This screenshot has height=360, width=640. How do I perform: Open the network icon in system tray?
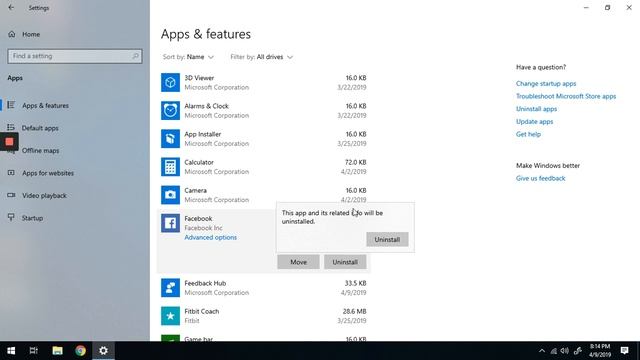[553, 351]
